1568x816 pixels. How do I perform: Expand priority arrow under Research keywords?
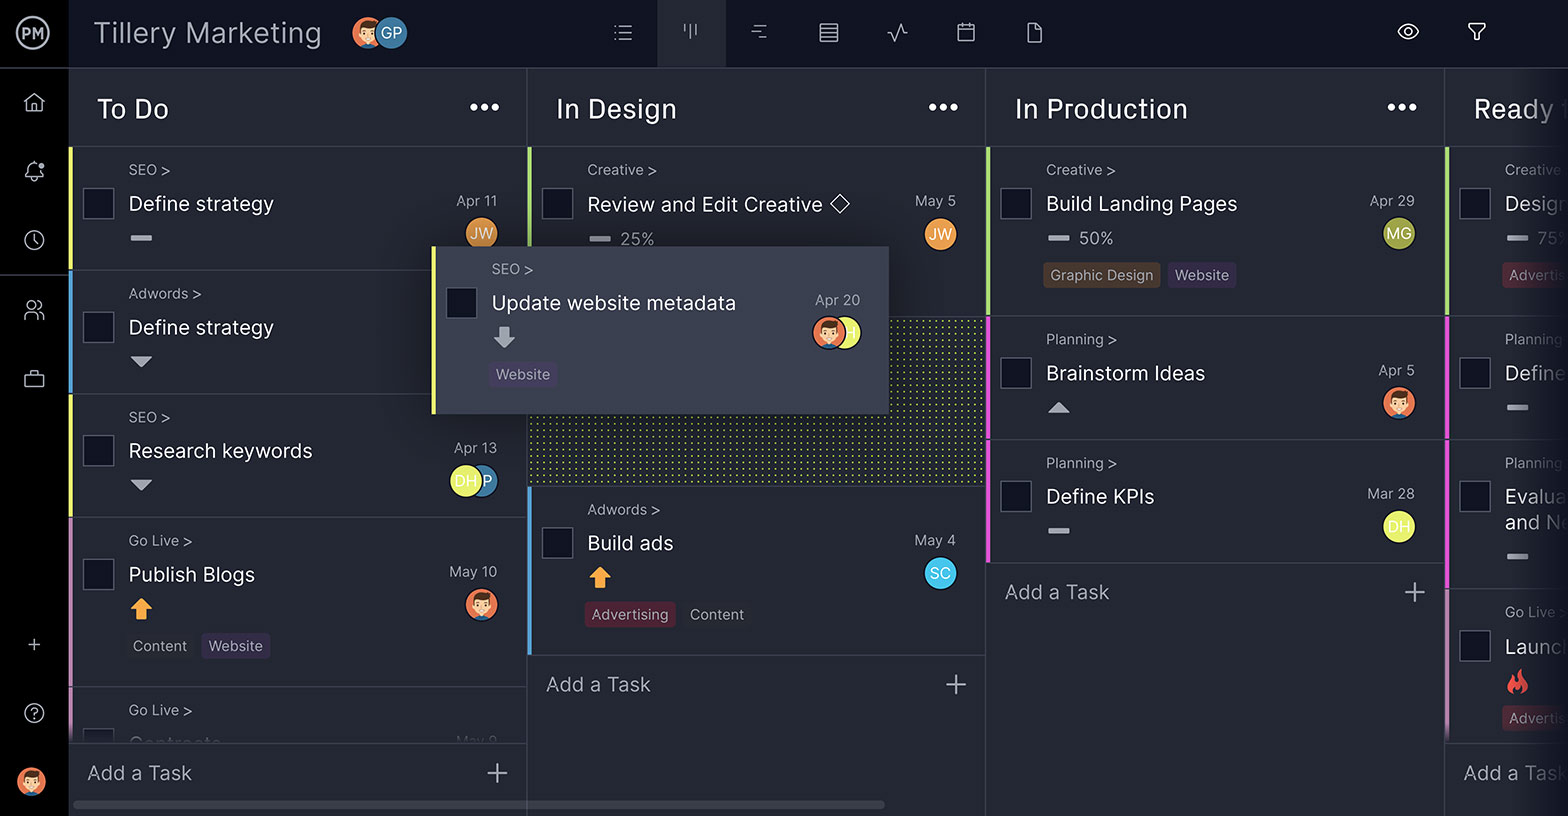tap(141, 485)
